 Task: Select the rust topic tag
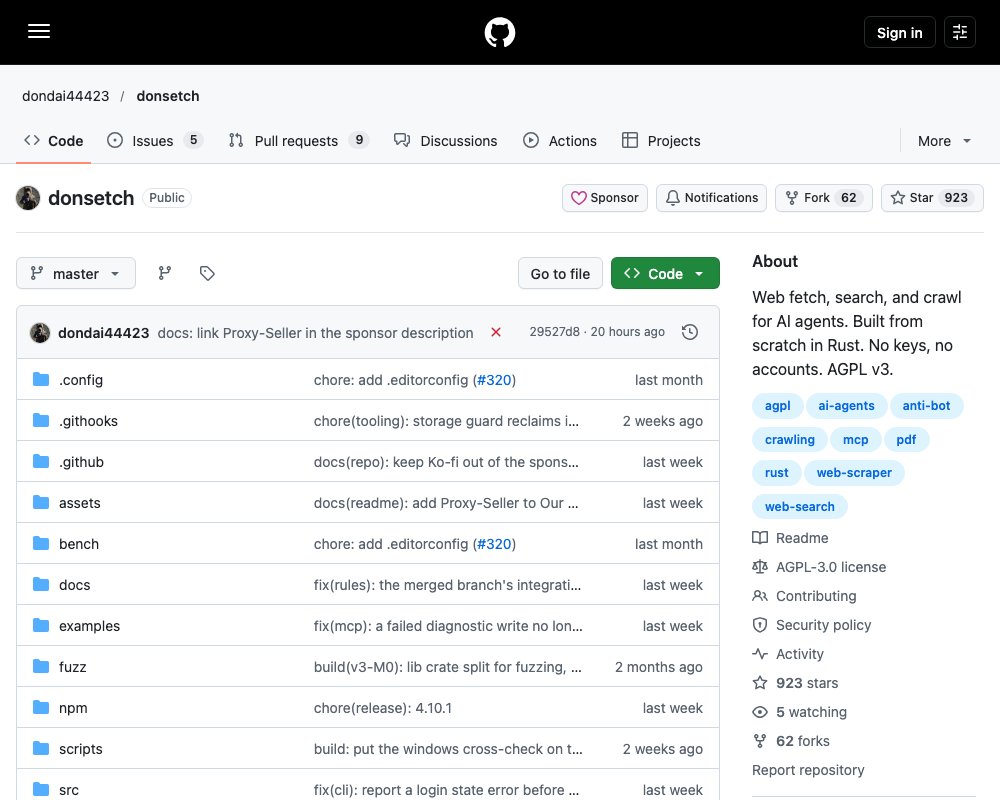coord(776,473)
